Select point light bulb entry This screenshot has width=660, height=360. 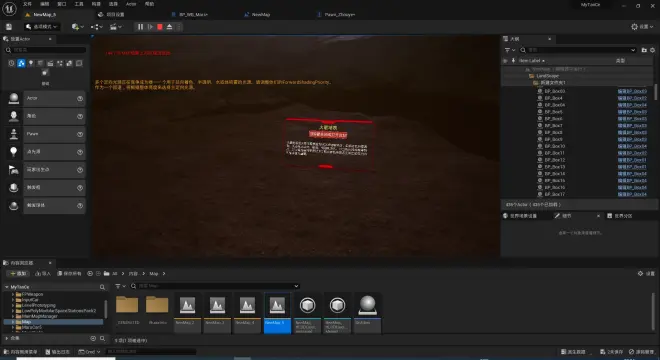(13, 152)
